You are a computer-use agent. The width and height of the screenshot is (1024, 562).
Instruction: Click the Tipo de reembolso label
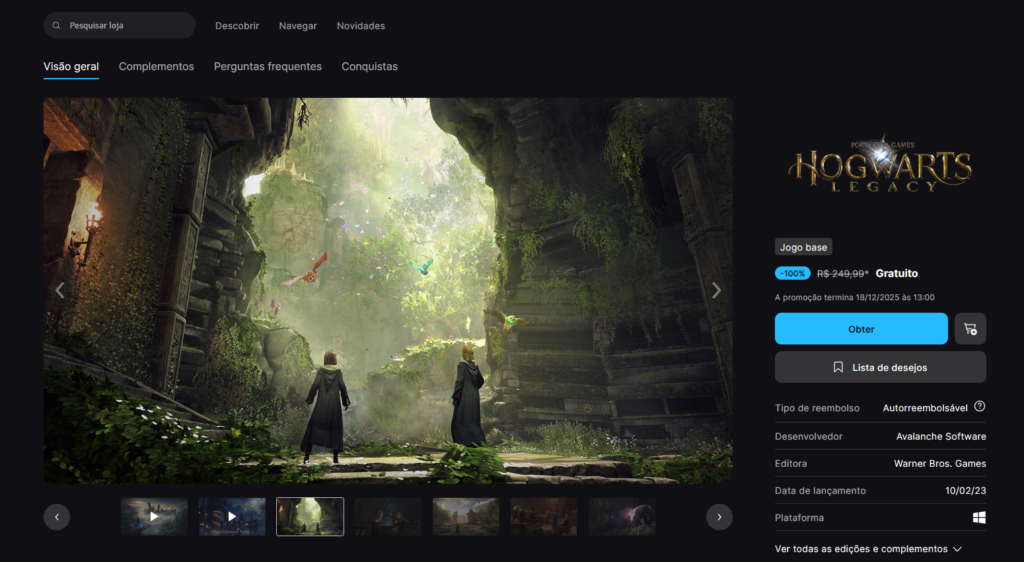(x=817, y=408)
